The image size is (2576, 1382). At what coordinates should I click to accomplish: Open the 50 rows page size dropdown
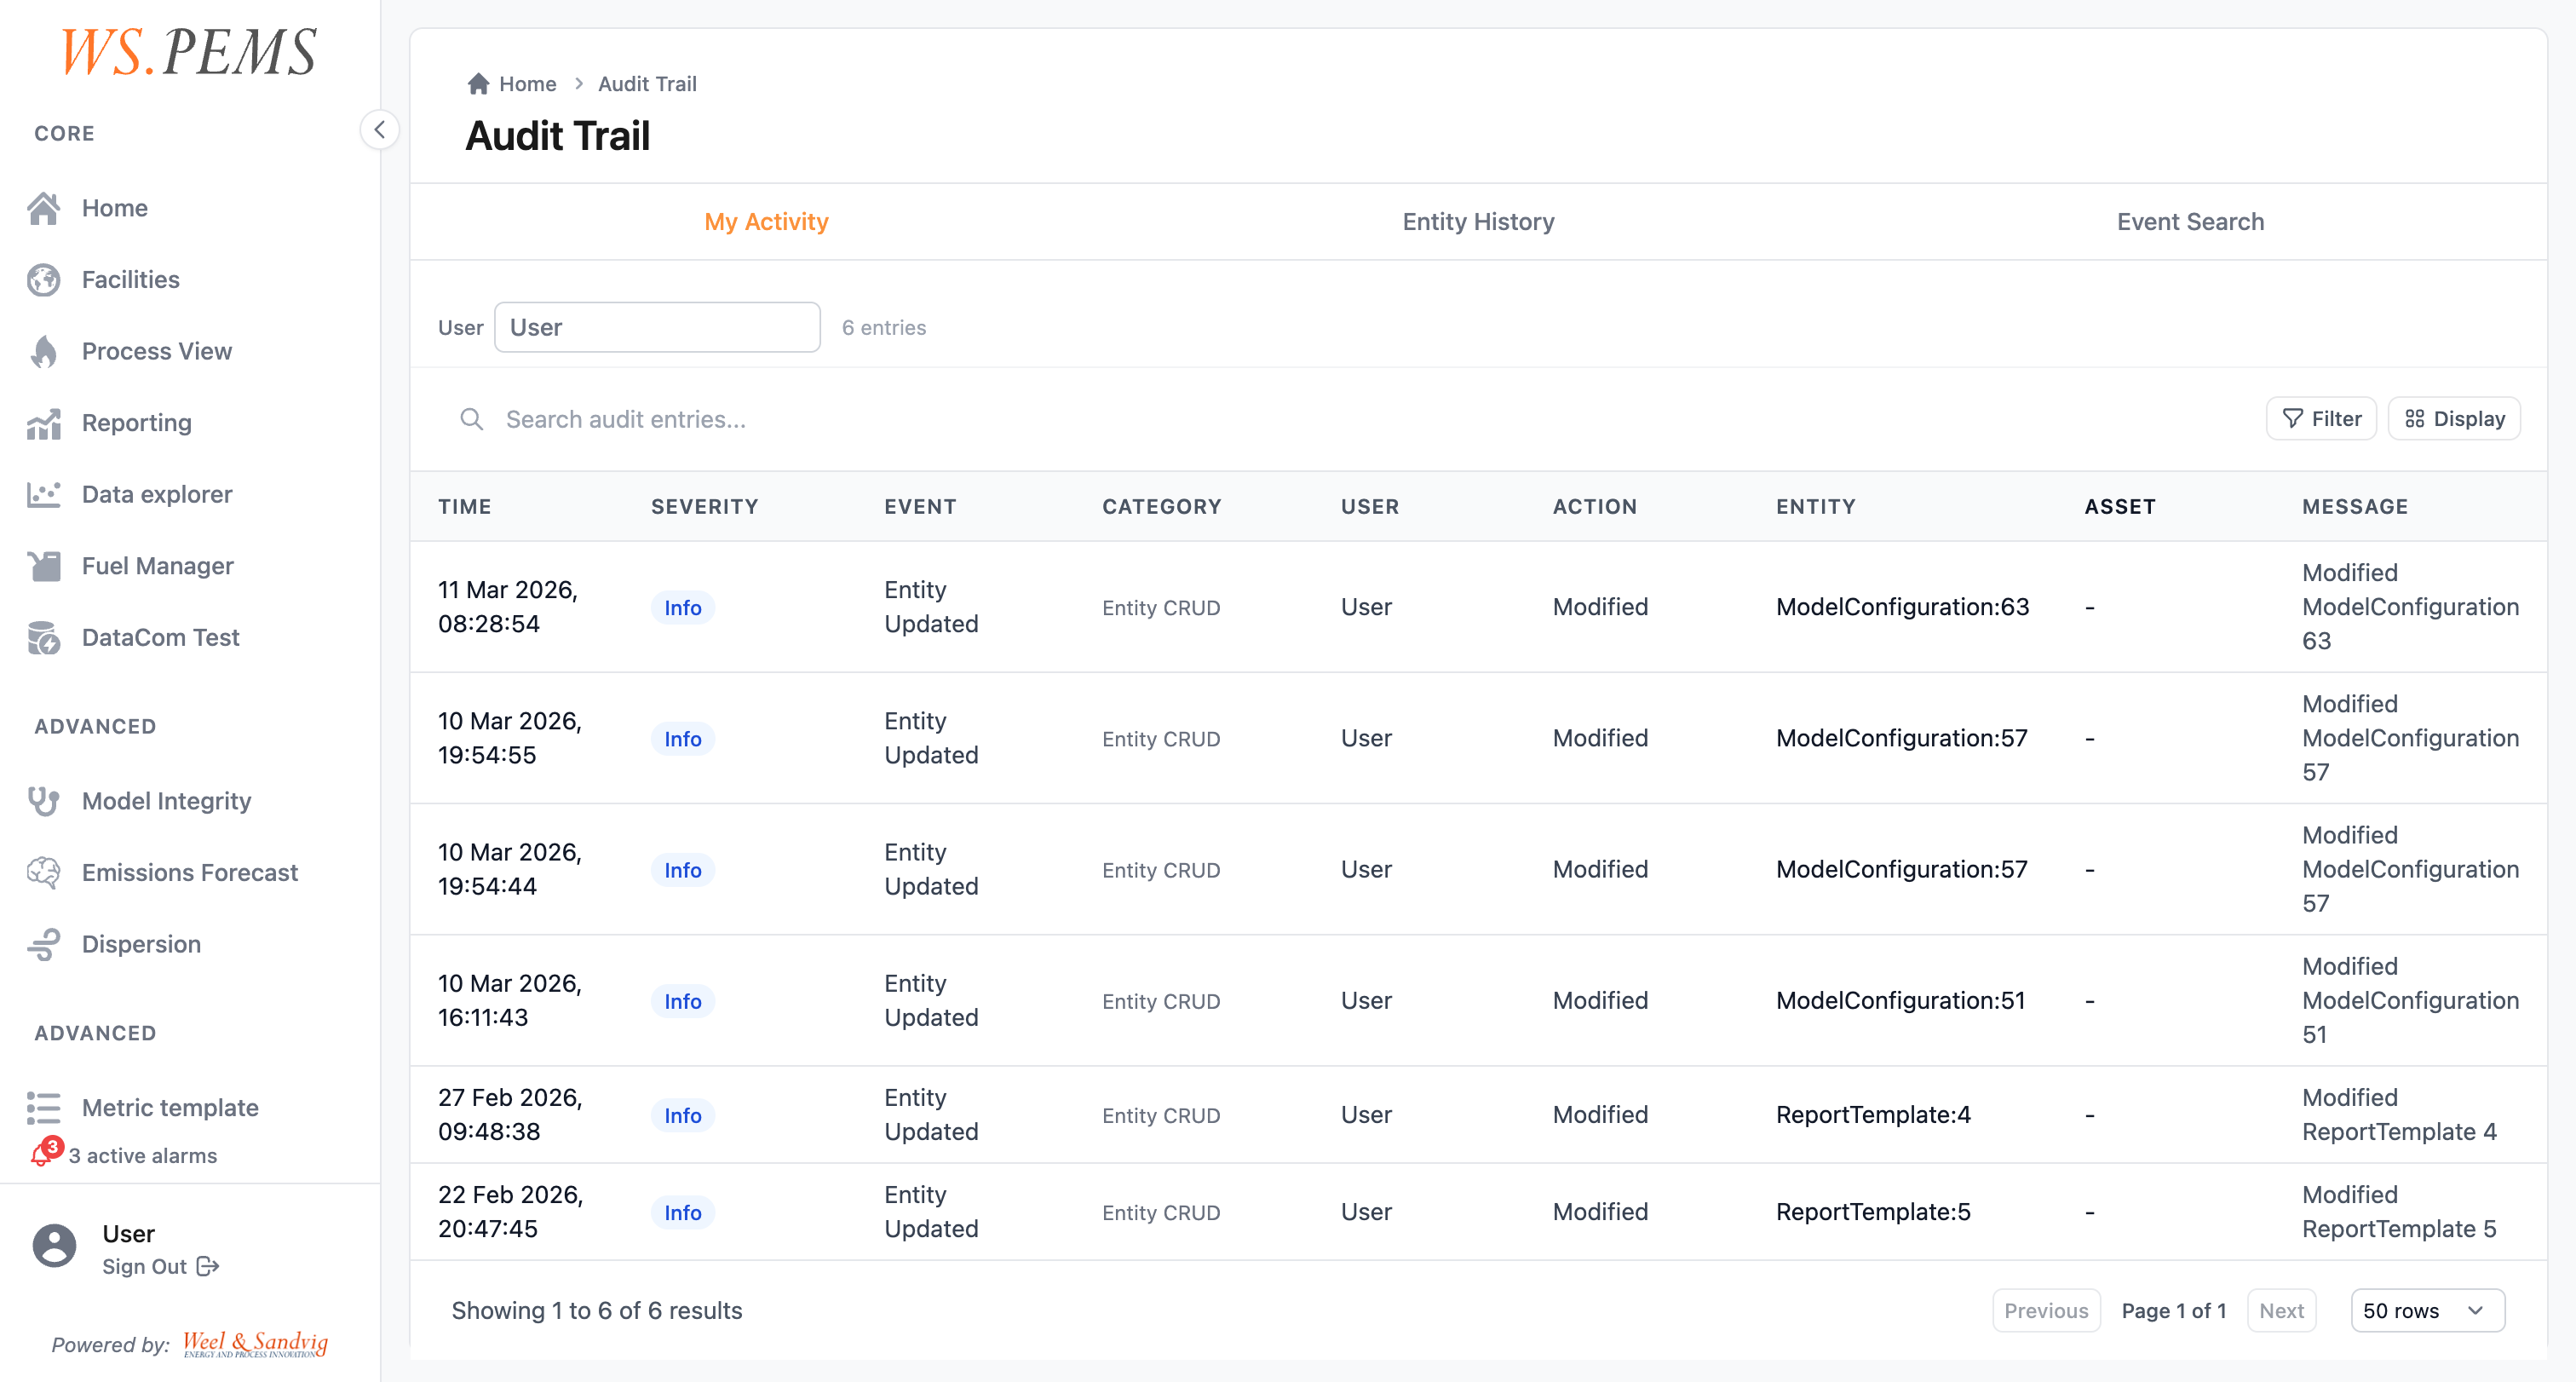(x=2427, y=1310)
